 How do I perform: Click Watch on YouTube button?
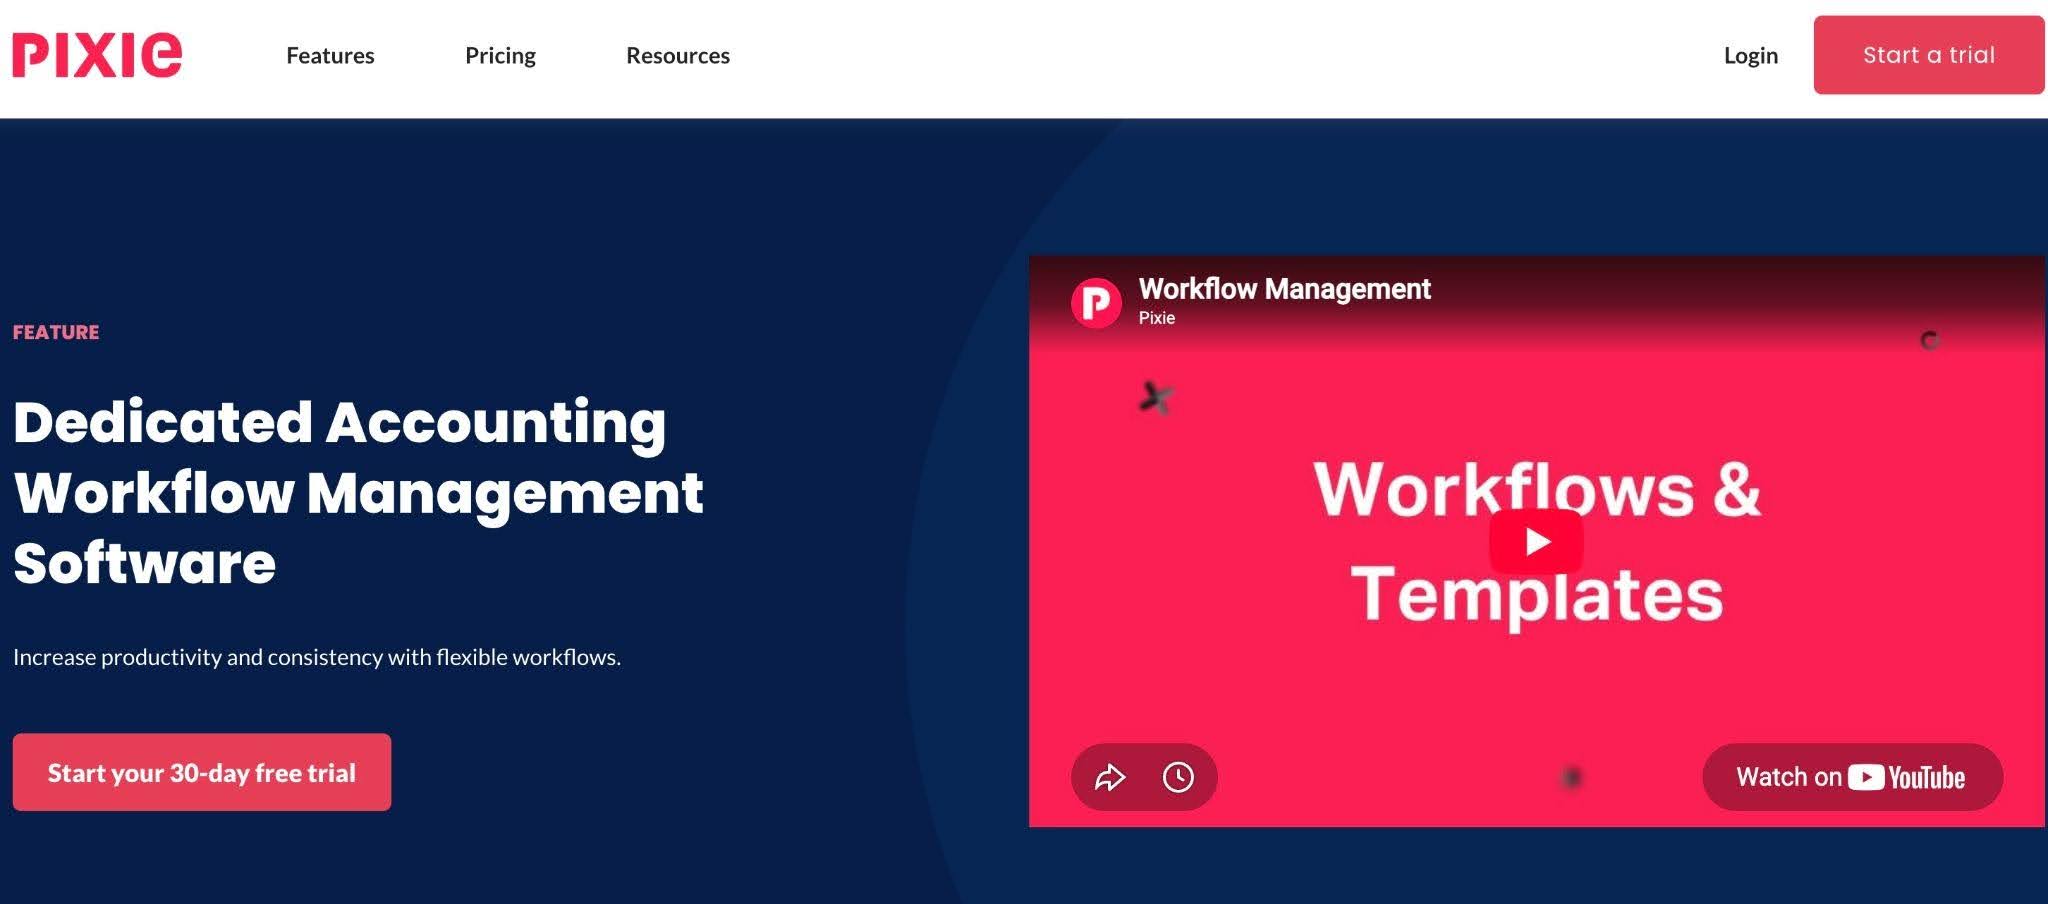click(x=1852, y=777)
